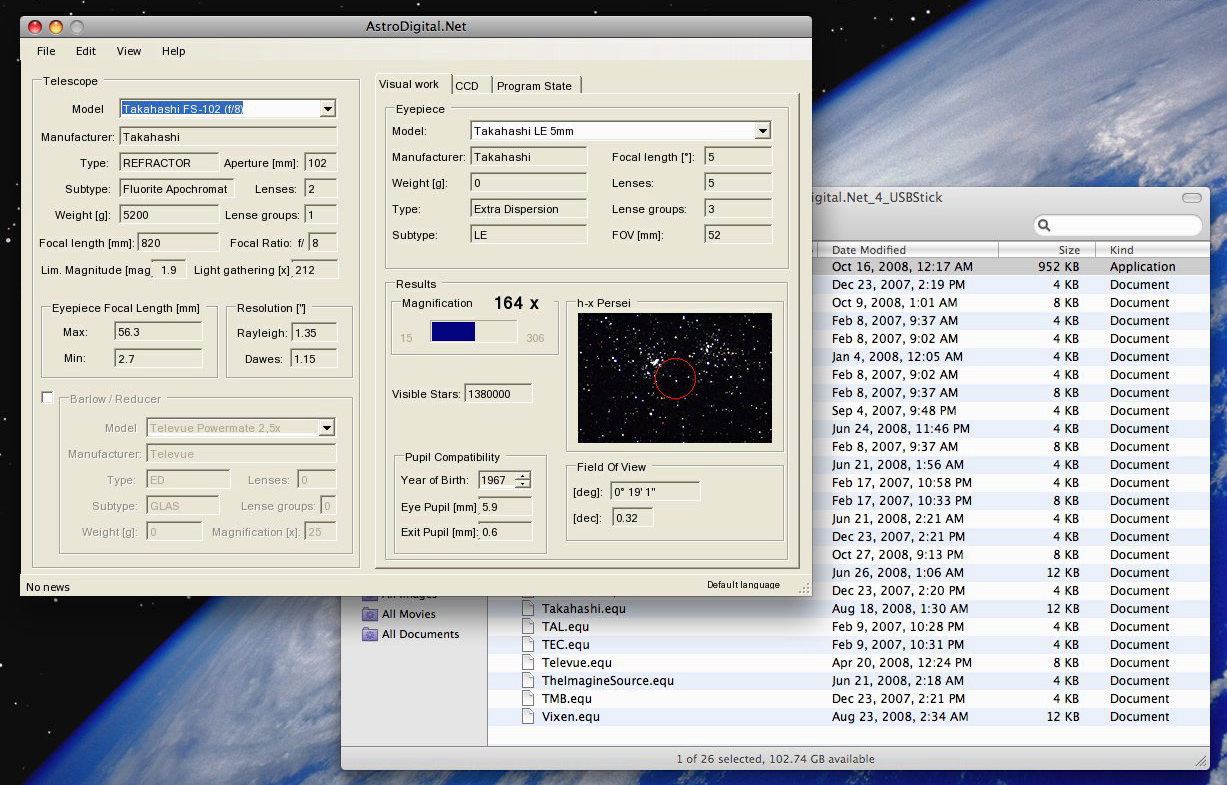Click the Finder status text '1 of 26 selected'
1227x785 pixels.
coord(720,759)
